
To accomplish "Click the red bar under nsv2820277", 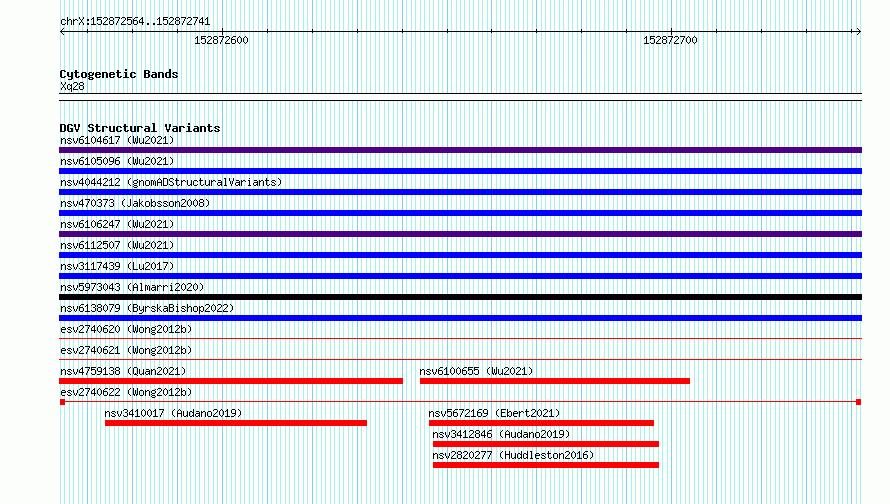I will pyautogui.click(x=545, y=465).
